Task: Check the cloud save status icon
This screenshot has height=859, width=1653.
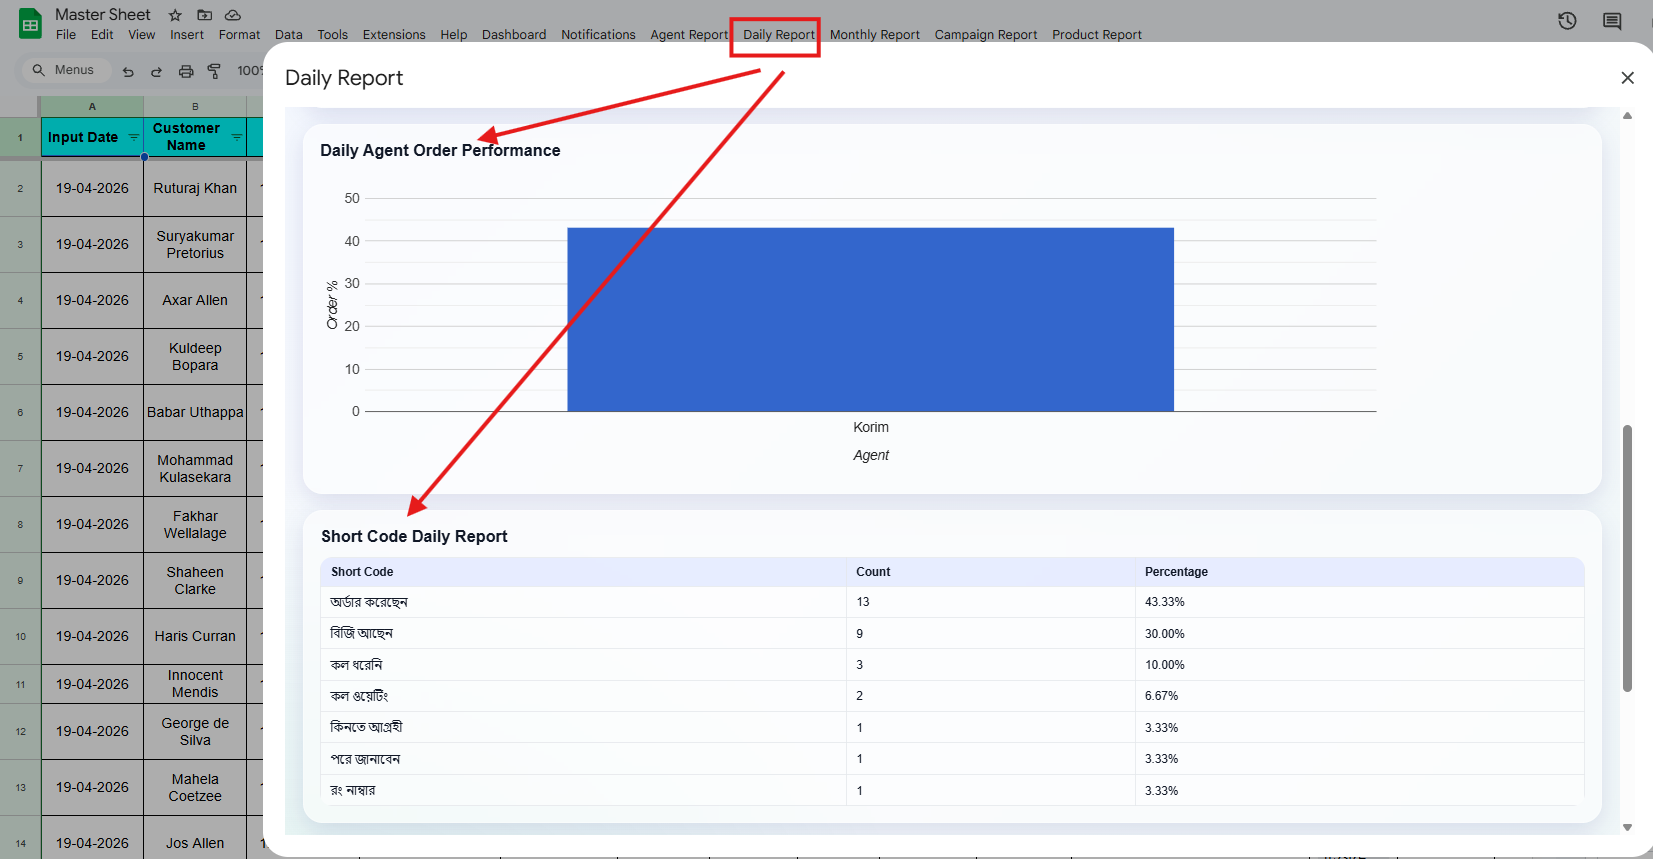Action: click(233, 15)
